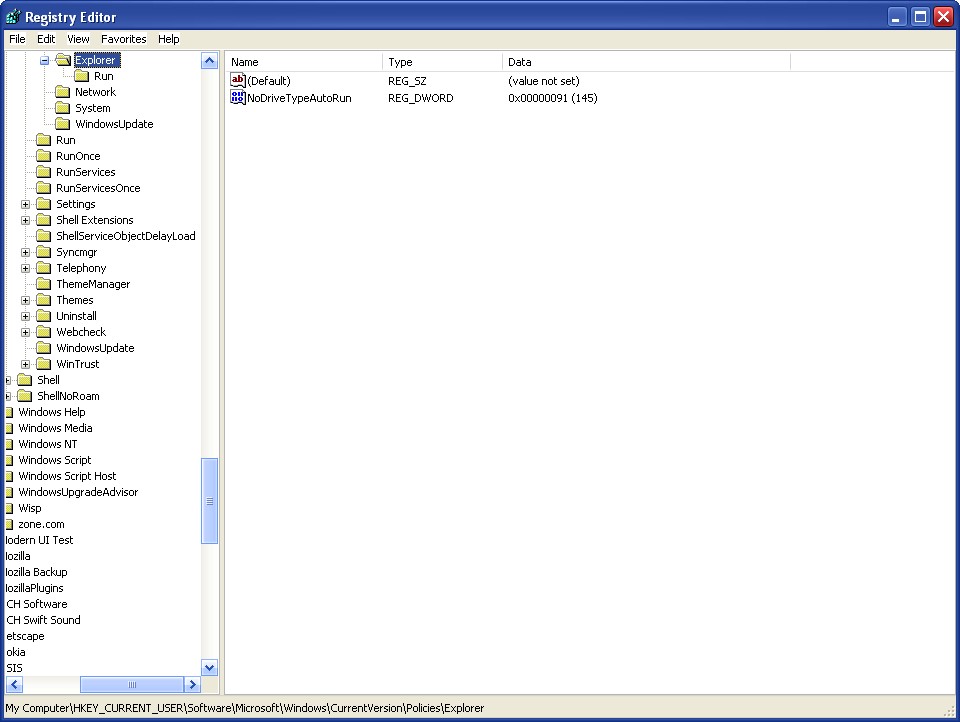Click the RunServicesOnce folder icon
The image size is (960, 722).
(43, 187)
